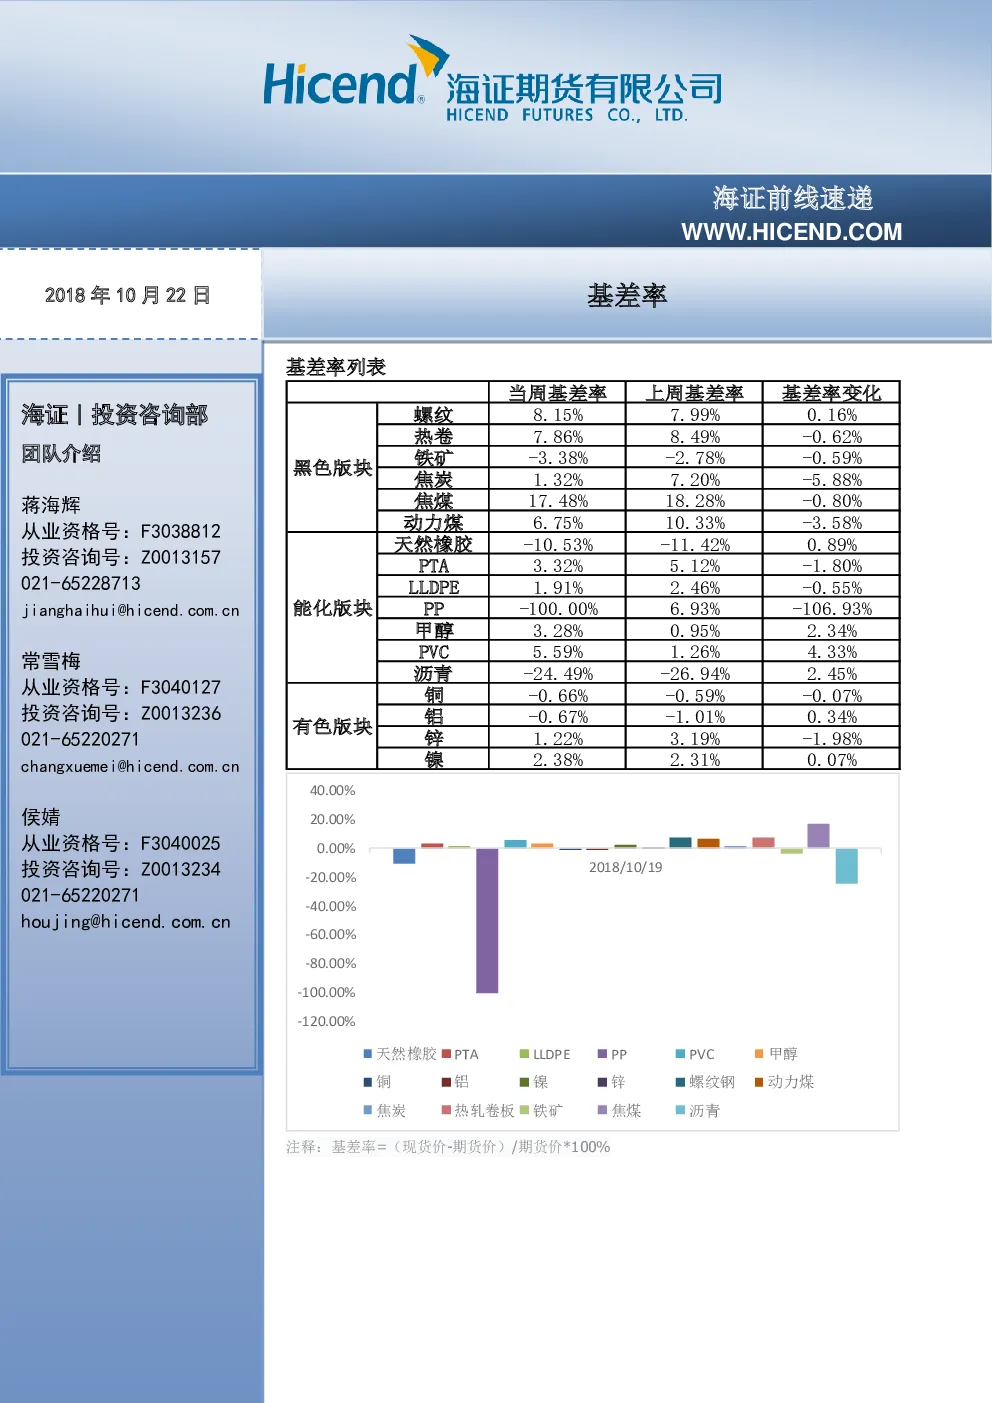Select the 17.48% value for 焦煤
This screenshot has width=992, height=1403.
pos(557,501)
